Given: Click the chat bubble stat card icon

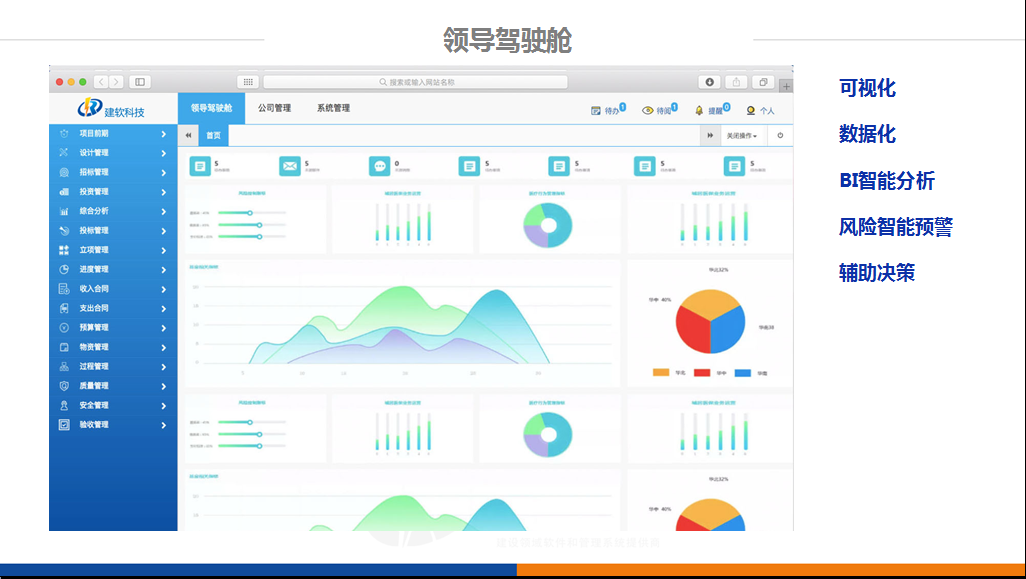Looking at the screenshot, I should (380, 166).
